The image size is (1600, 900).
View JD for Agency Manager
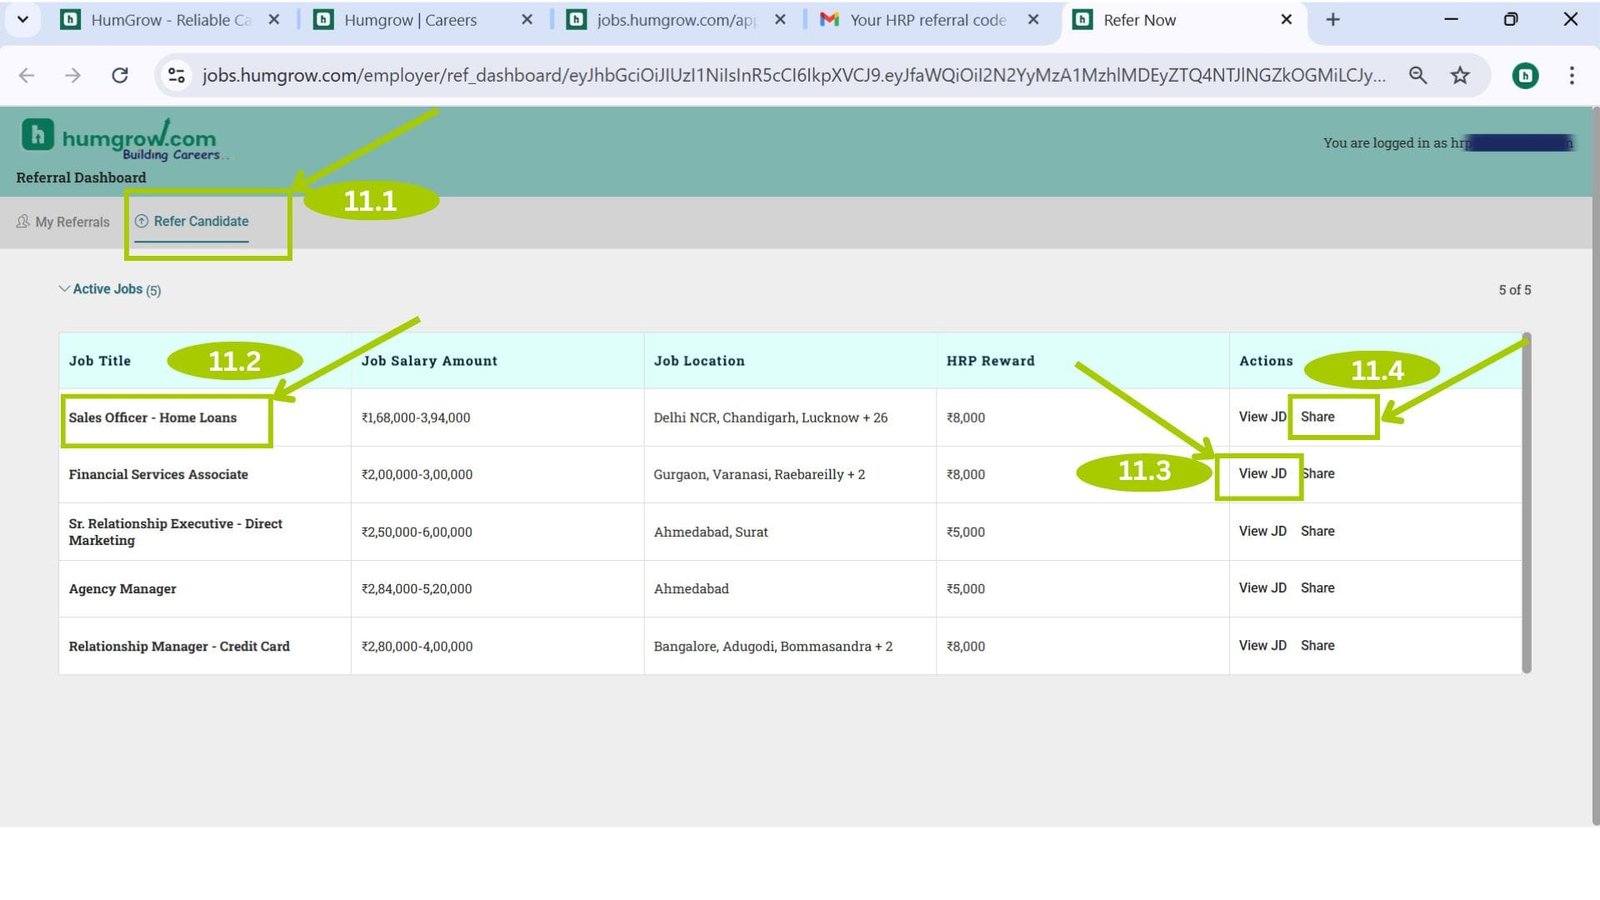(x=1262, y=588)
